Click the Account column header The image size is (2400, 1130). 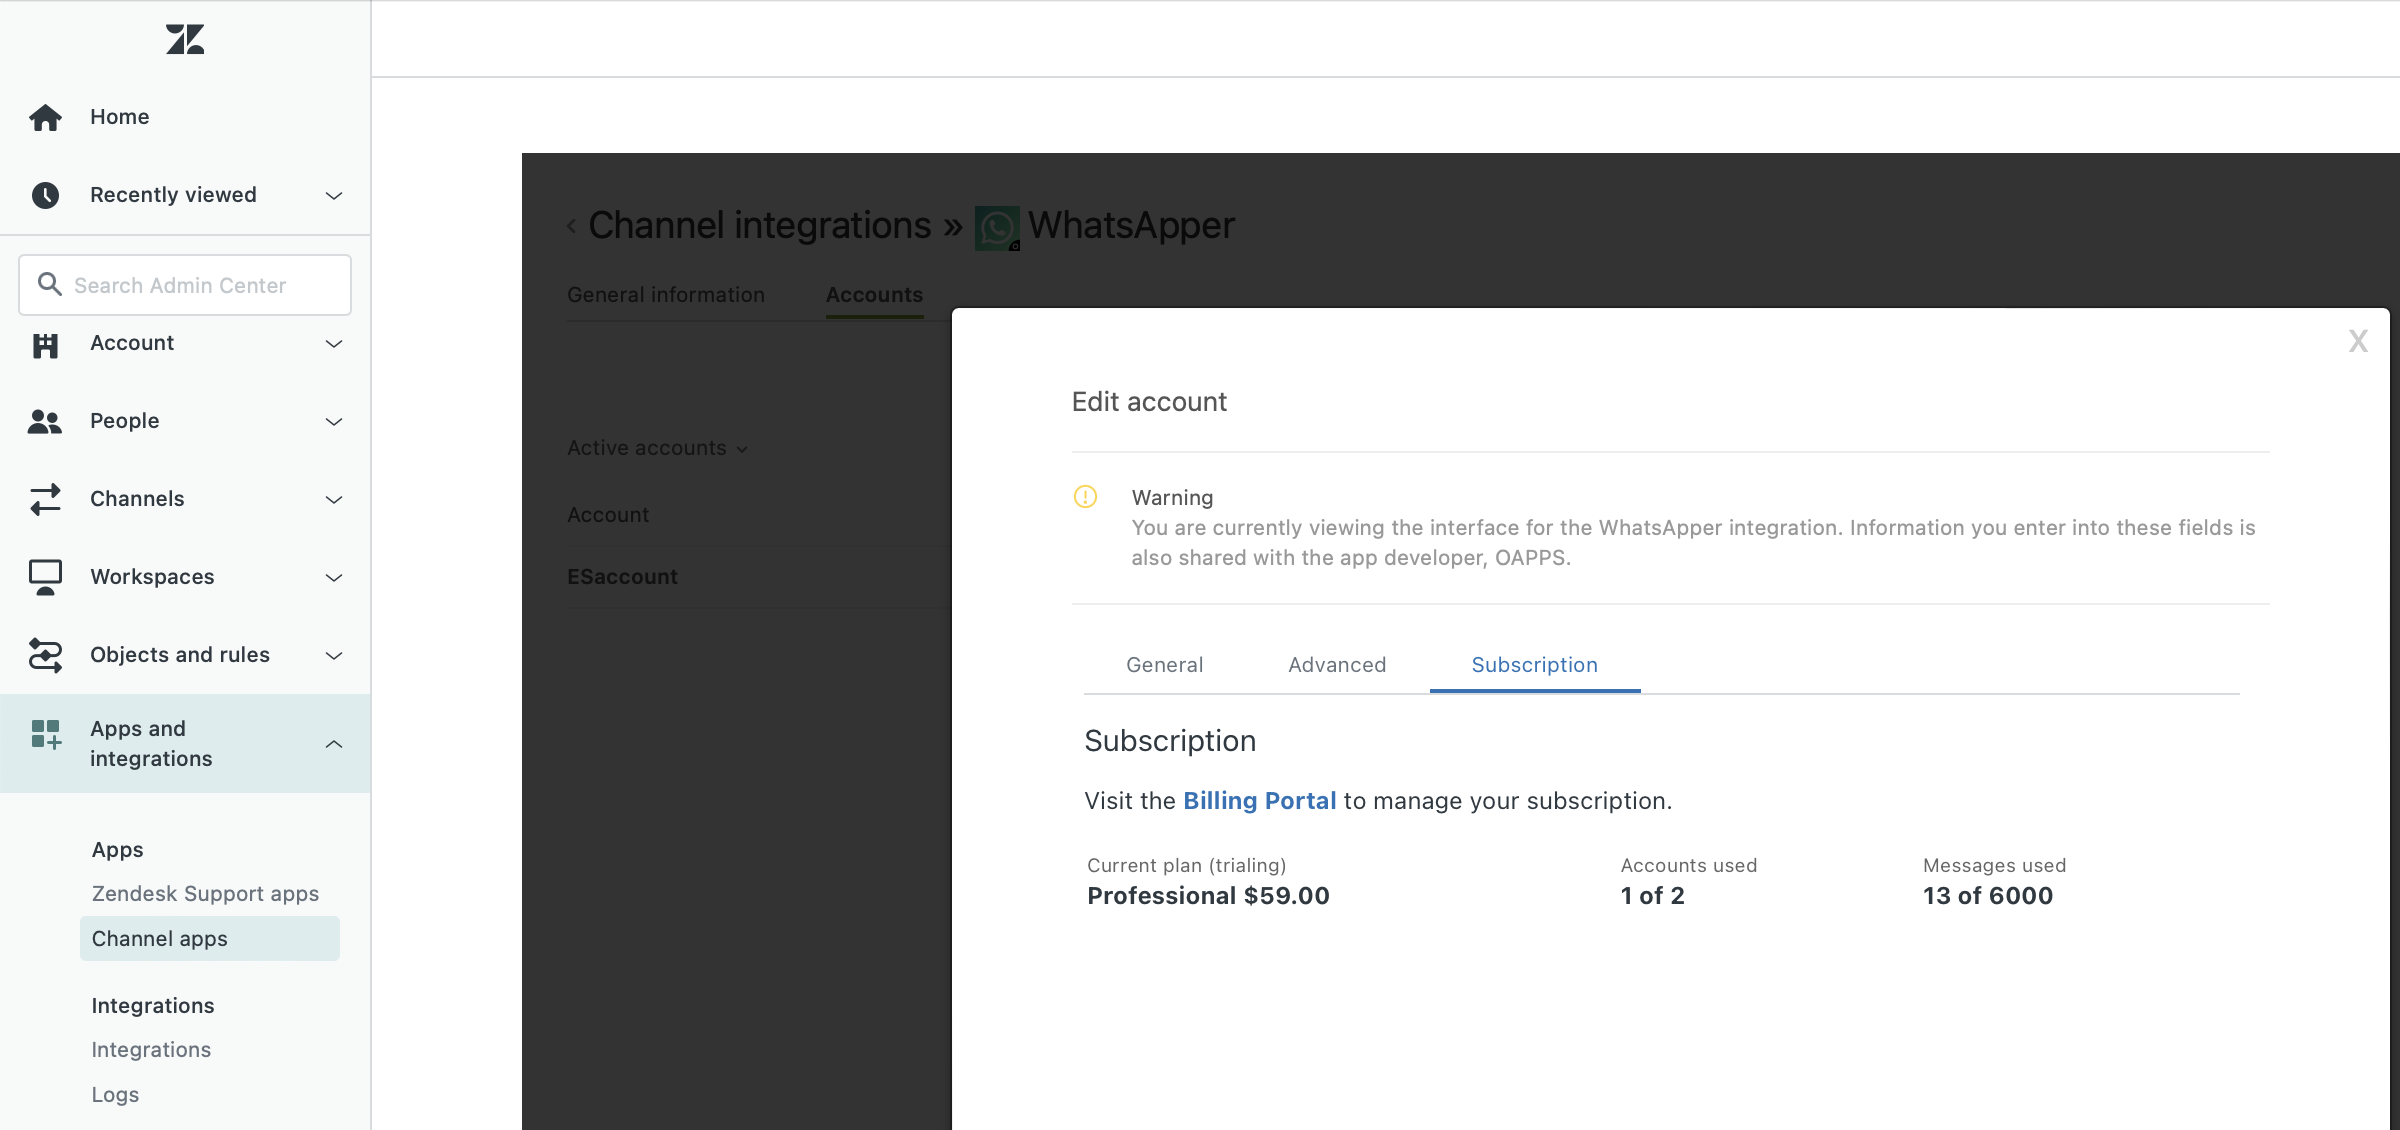(608, 515)
